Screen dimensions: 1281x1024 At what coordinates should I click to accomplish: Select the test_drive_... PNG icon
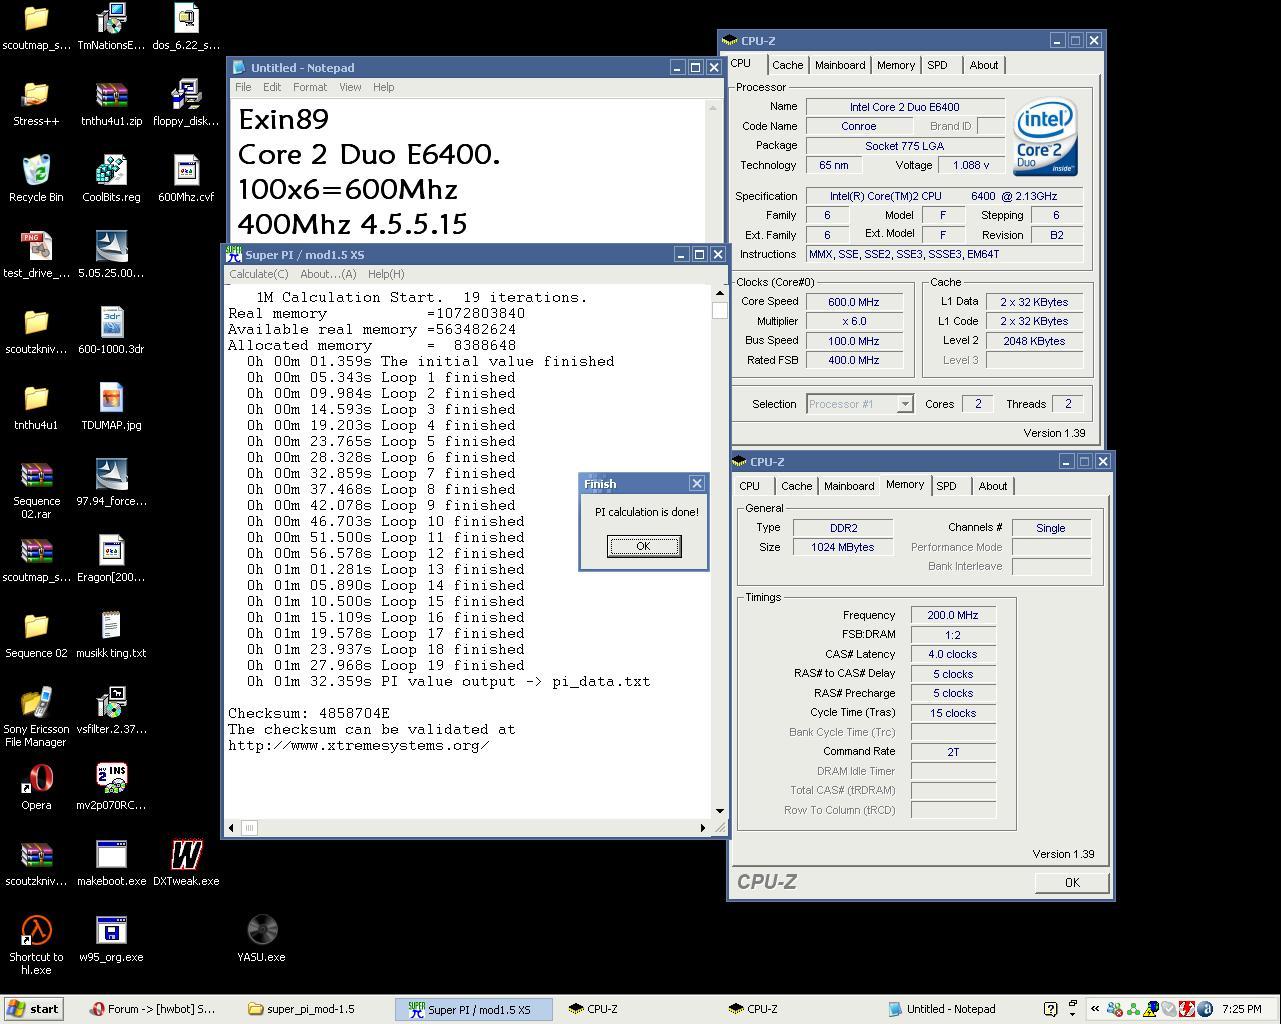coord(36,254)
